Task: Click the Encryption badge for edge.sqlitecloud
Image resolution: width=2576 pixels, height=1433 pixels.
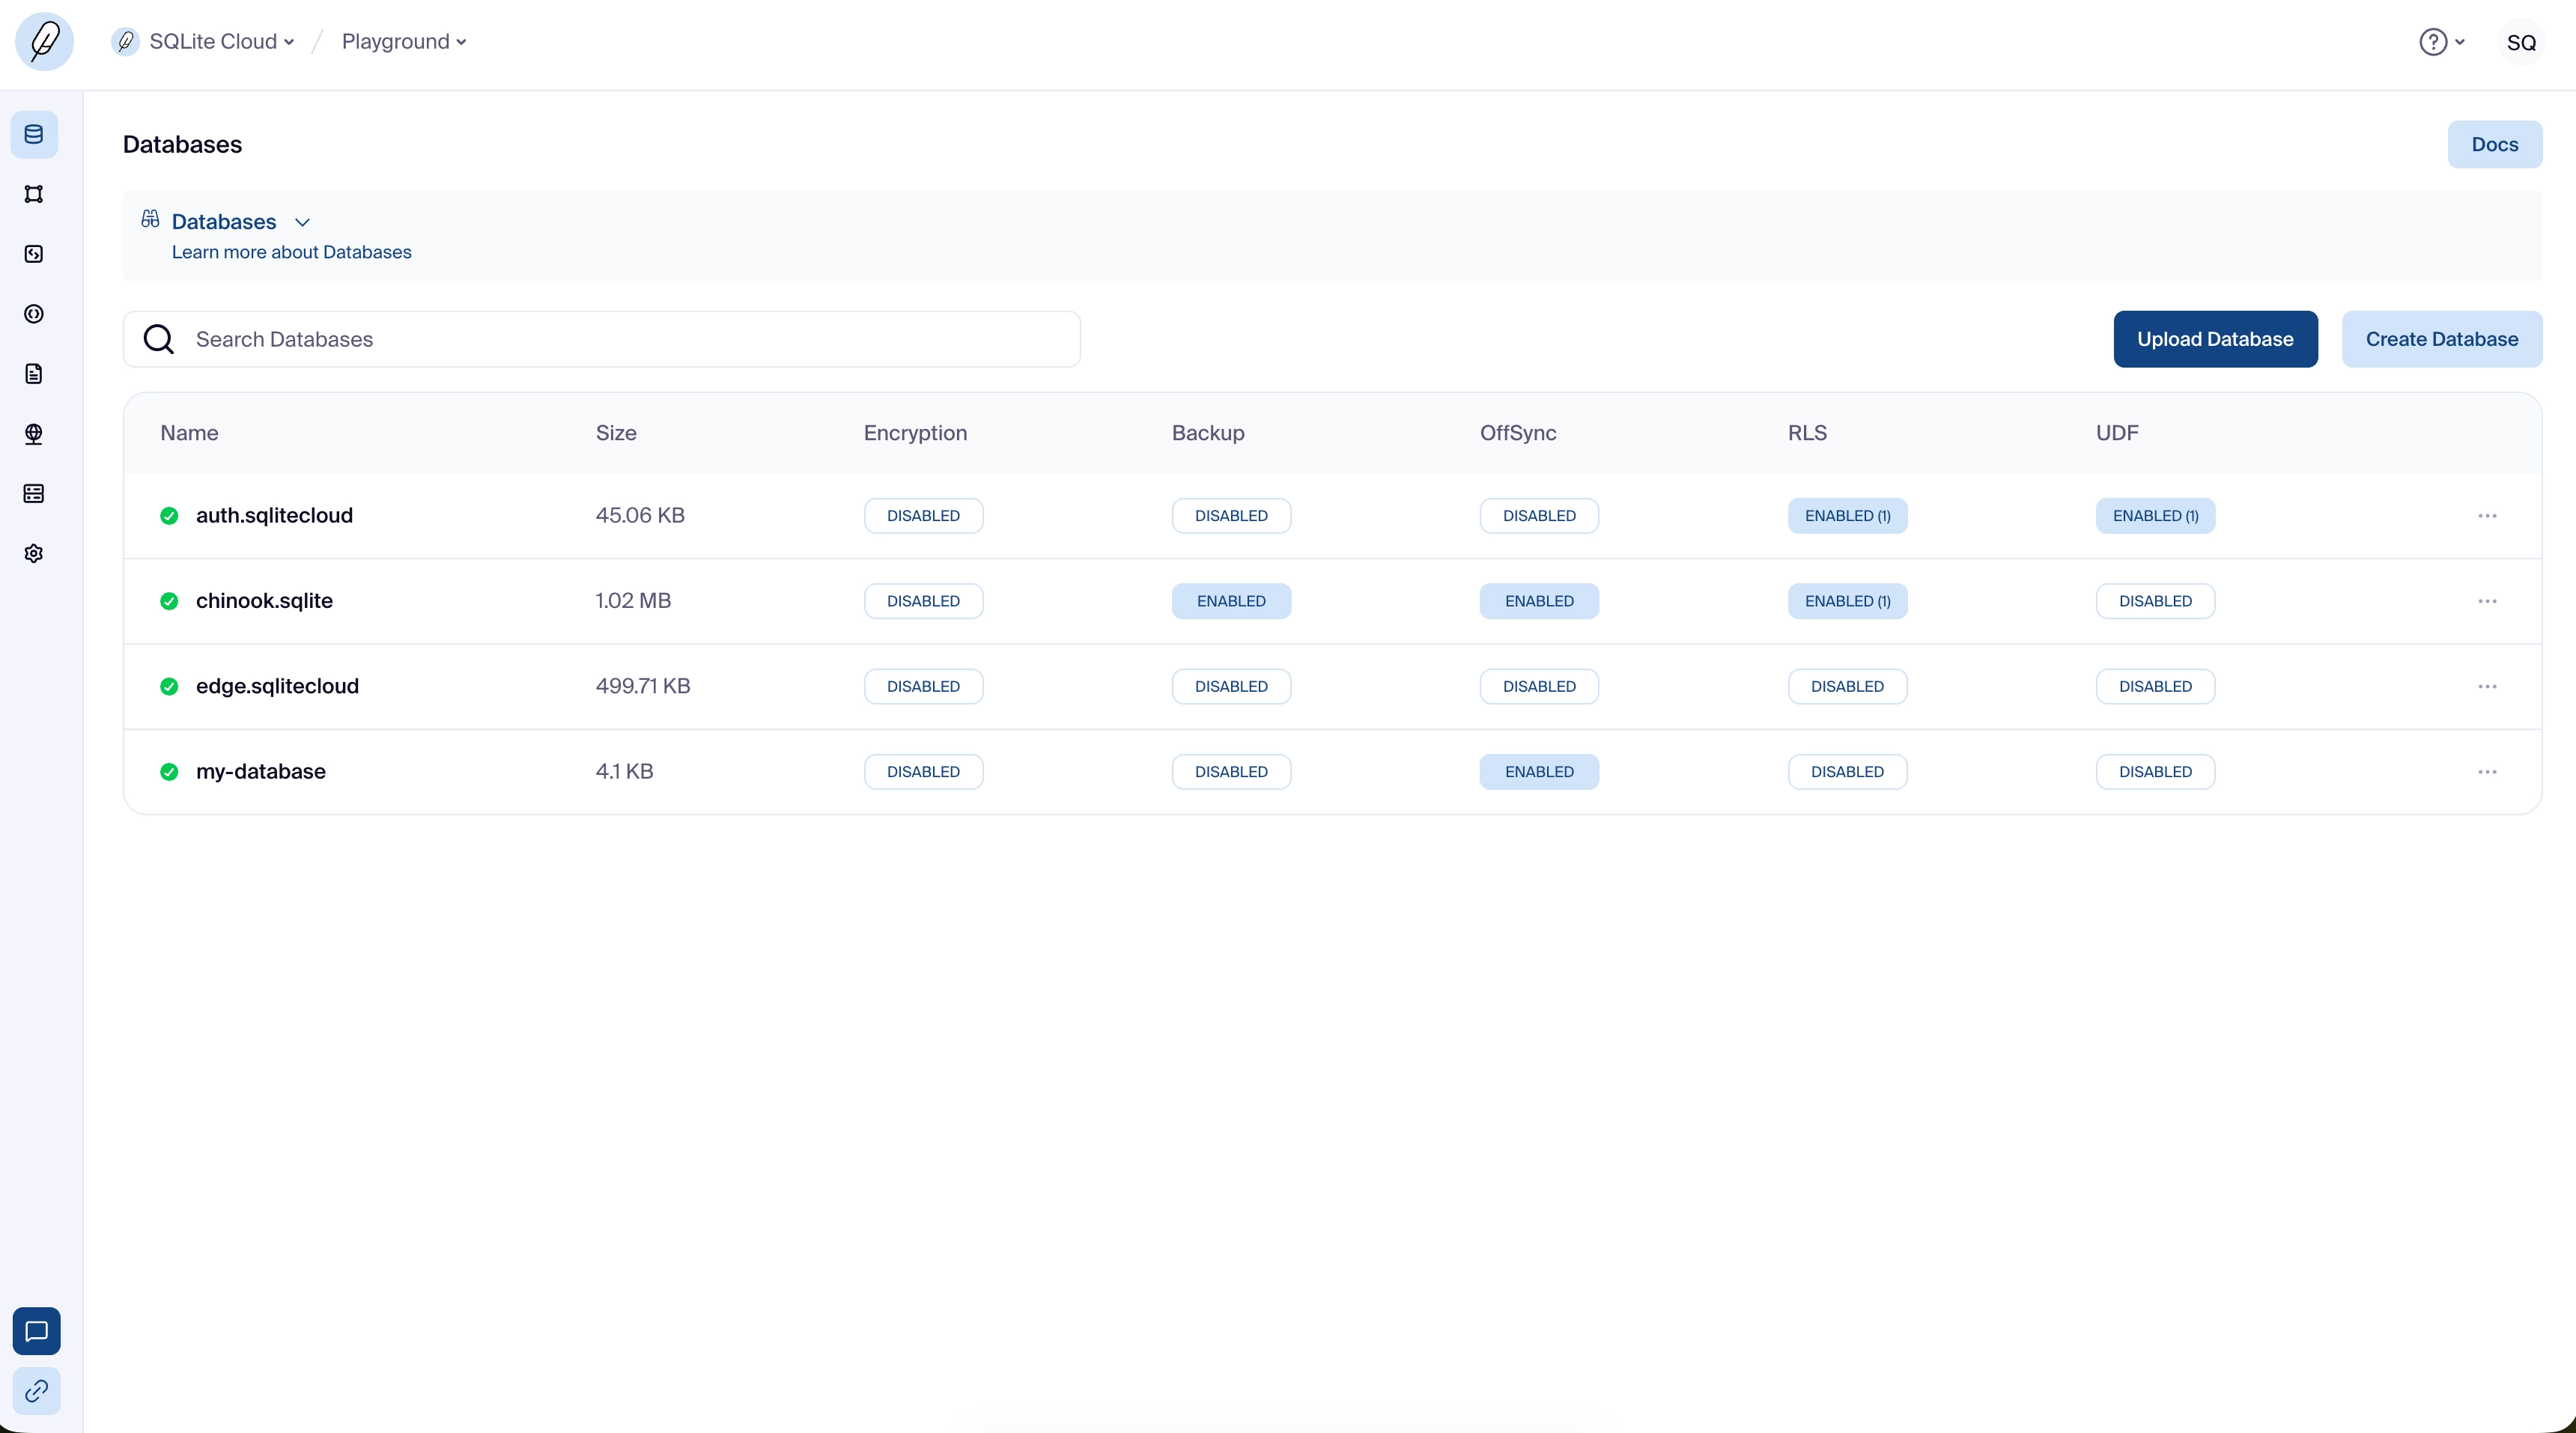Action: tap(923, 686)
